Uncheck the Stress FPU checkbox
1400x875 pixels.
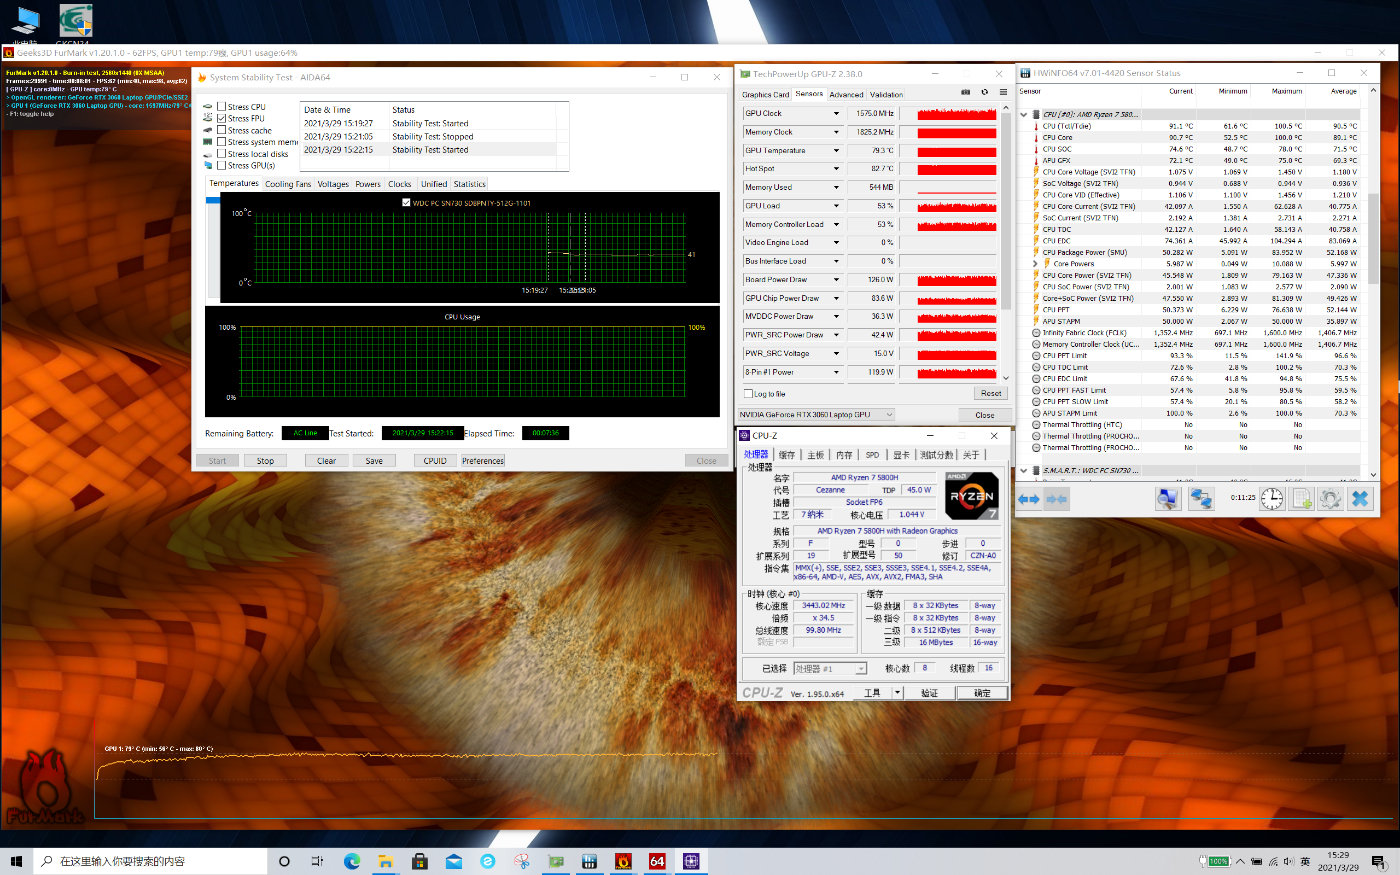coord(222,118)
